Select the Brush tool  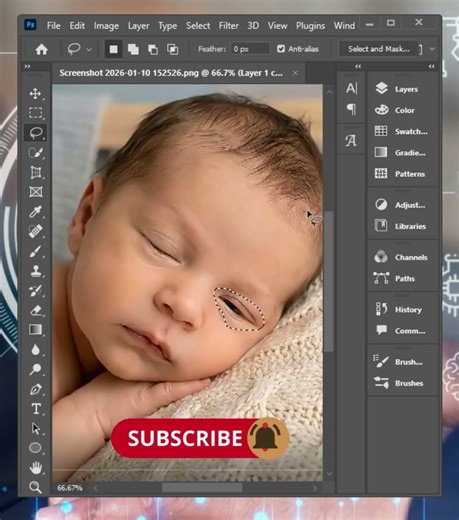coord(35,251)
